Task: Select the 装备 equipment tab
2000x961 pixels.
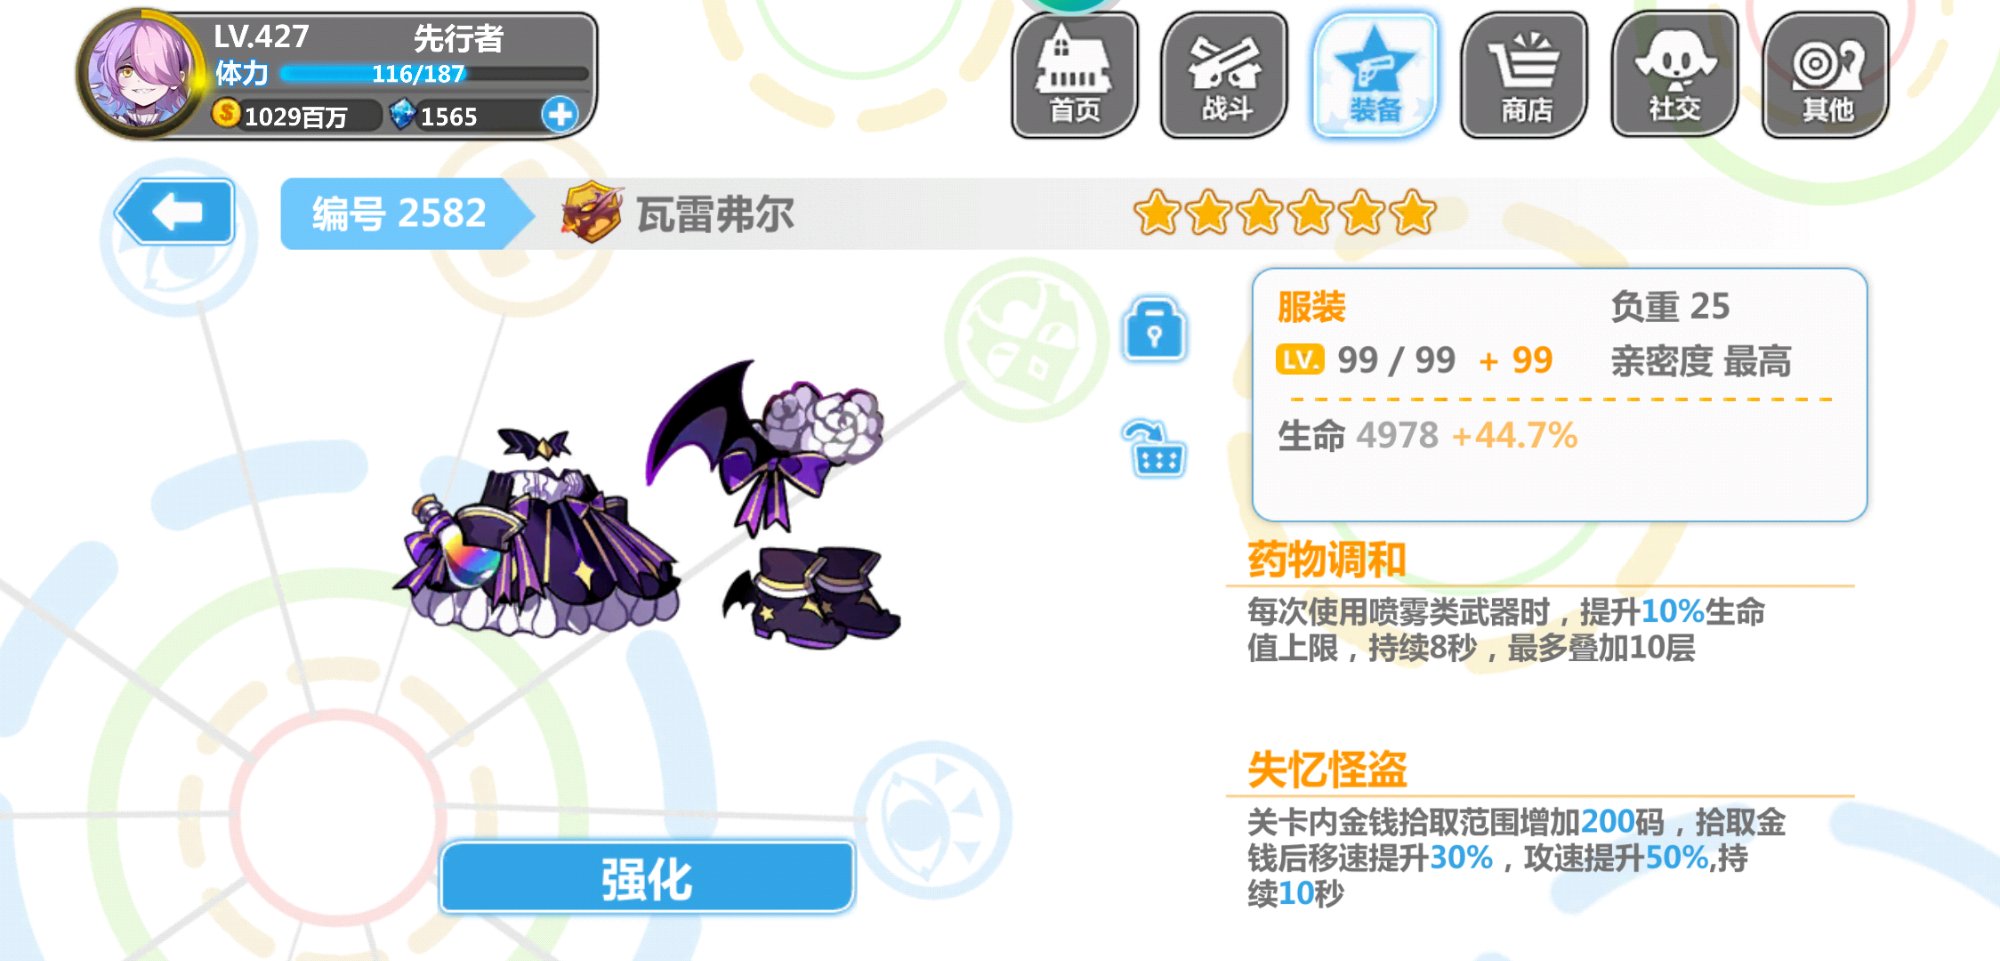Action: [x=1375, y=75]
